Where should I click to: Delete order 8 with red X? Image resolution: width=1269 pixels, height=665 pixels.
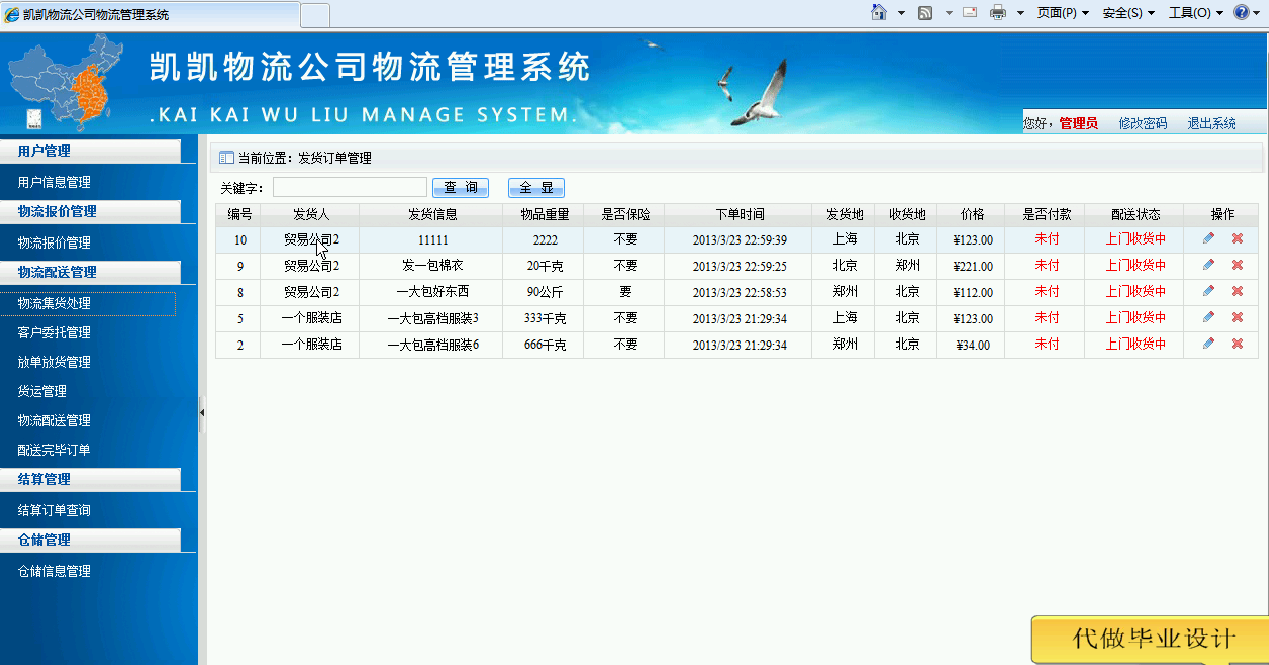click(x=1237, y=291)
